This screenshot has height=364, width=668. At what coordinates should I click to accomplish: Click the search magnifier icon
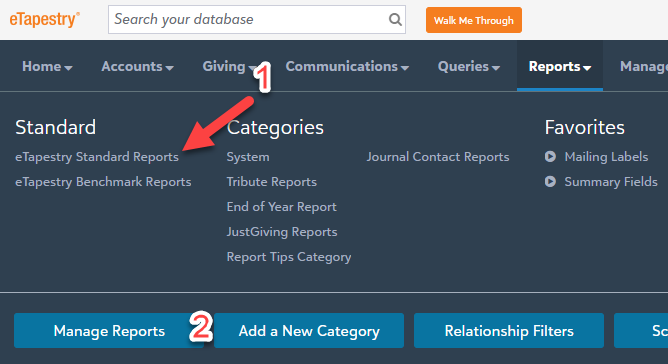tap(395, 19)
